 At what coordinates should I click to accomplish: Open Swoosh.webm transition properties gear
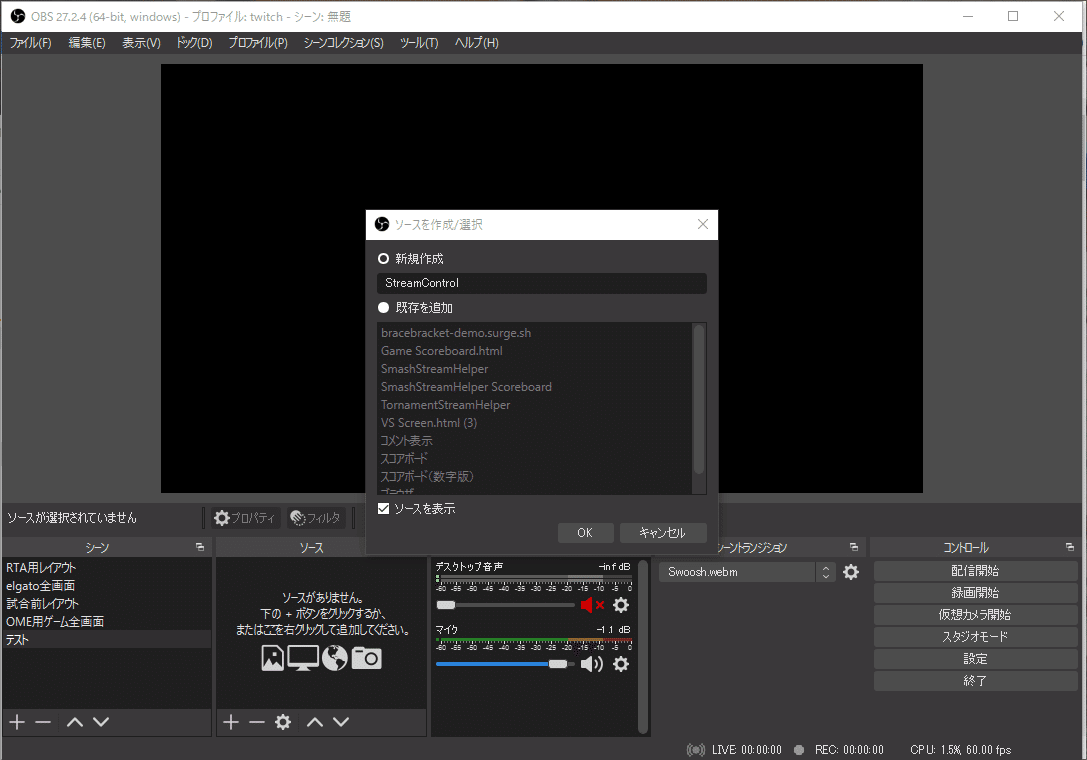[x=851, y=572]
